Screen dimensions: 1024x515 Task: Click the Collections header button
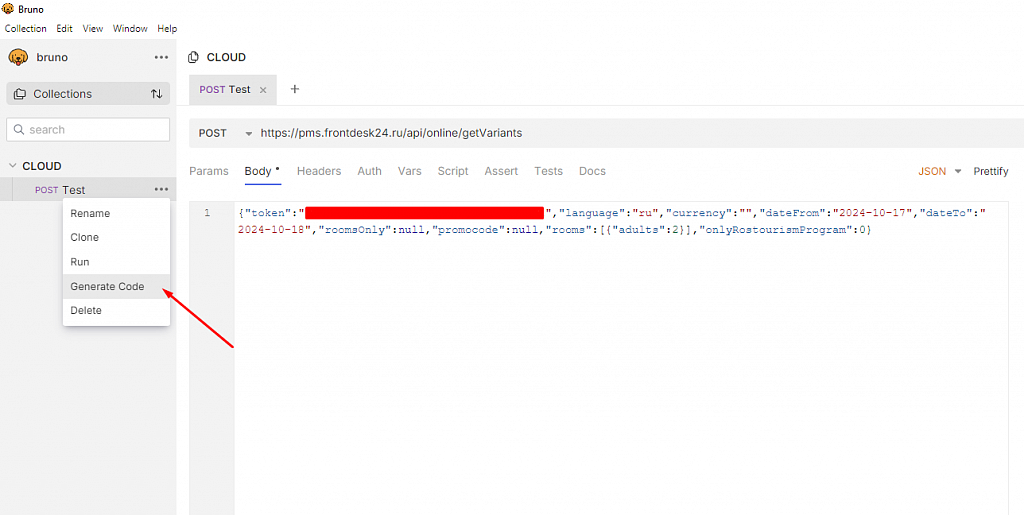[x=88, y=94]
